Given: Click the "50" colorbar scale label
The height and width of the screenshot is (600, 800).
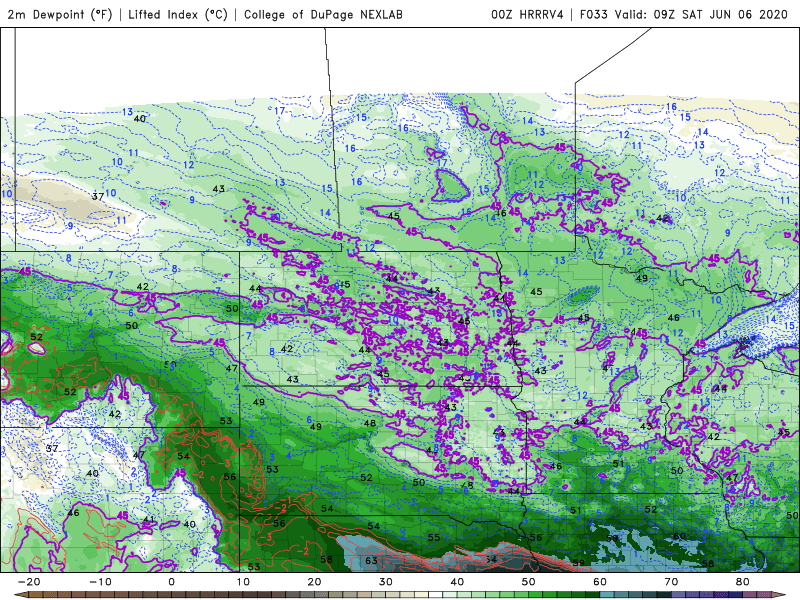Looking at the screenshot, I should [529, 582].
